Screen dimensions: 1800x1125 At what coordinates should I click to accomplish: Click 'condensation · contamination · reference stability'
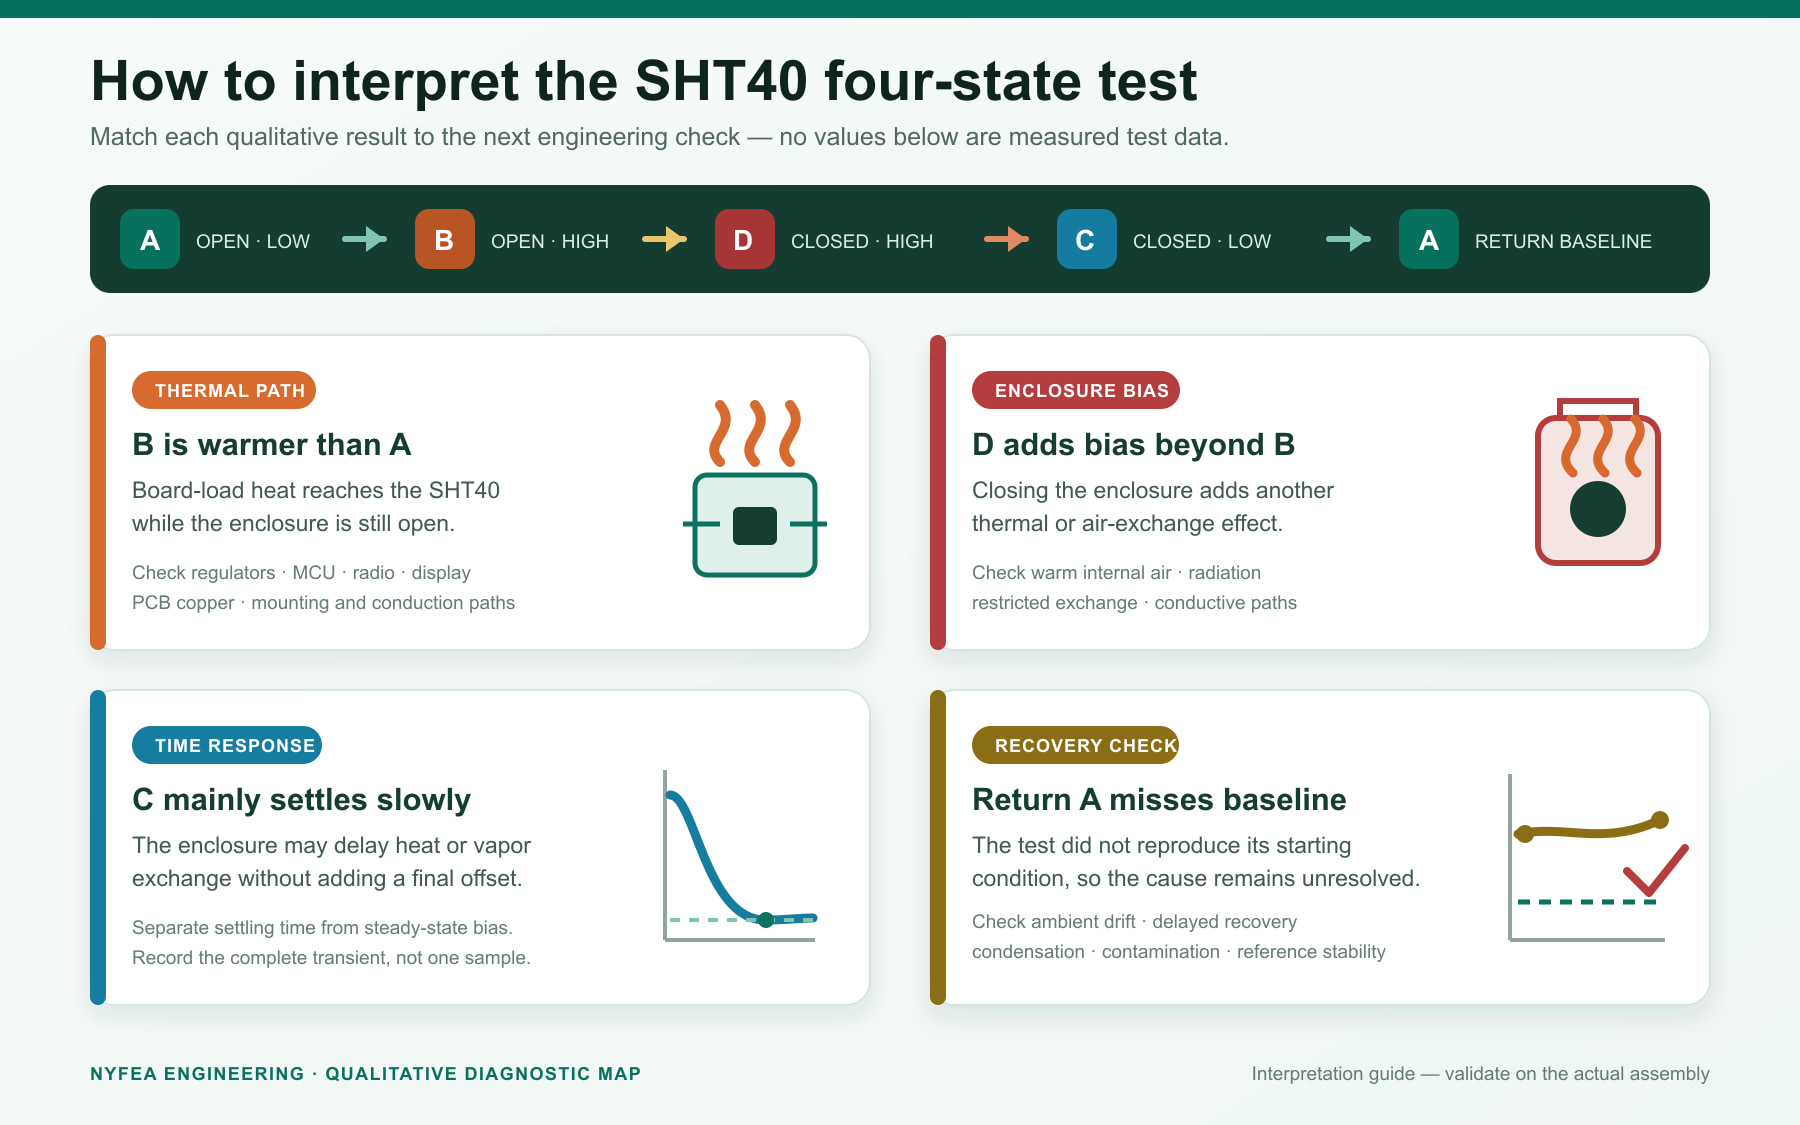[x=1179, y=952]
